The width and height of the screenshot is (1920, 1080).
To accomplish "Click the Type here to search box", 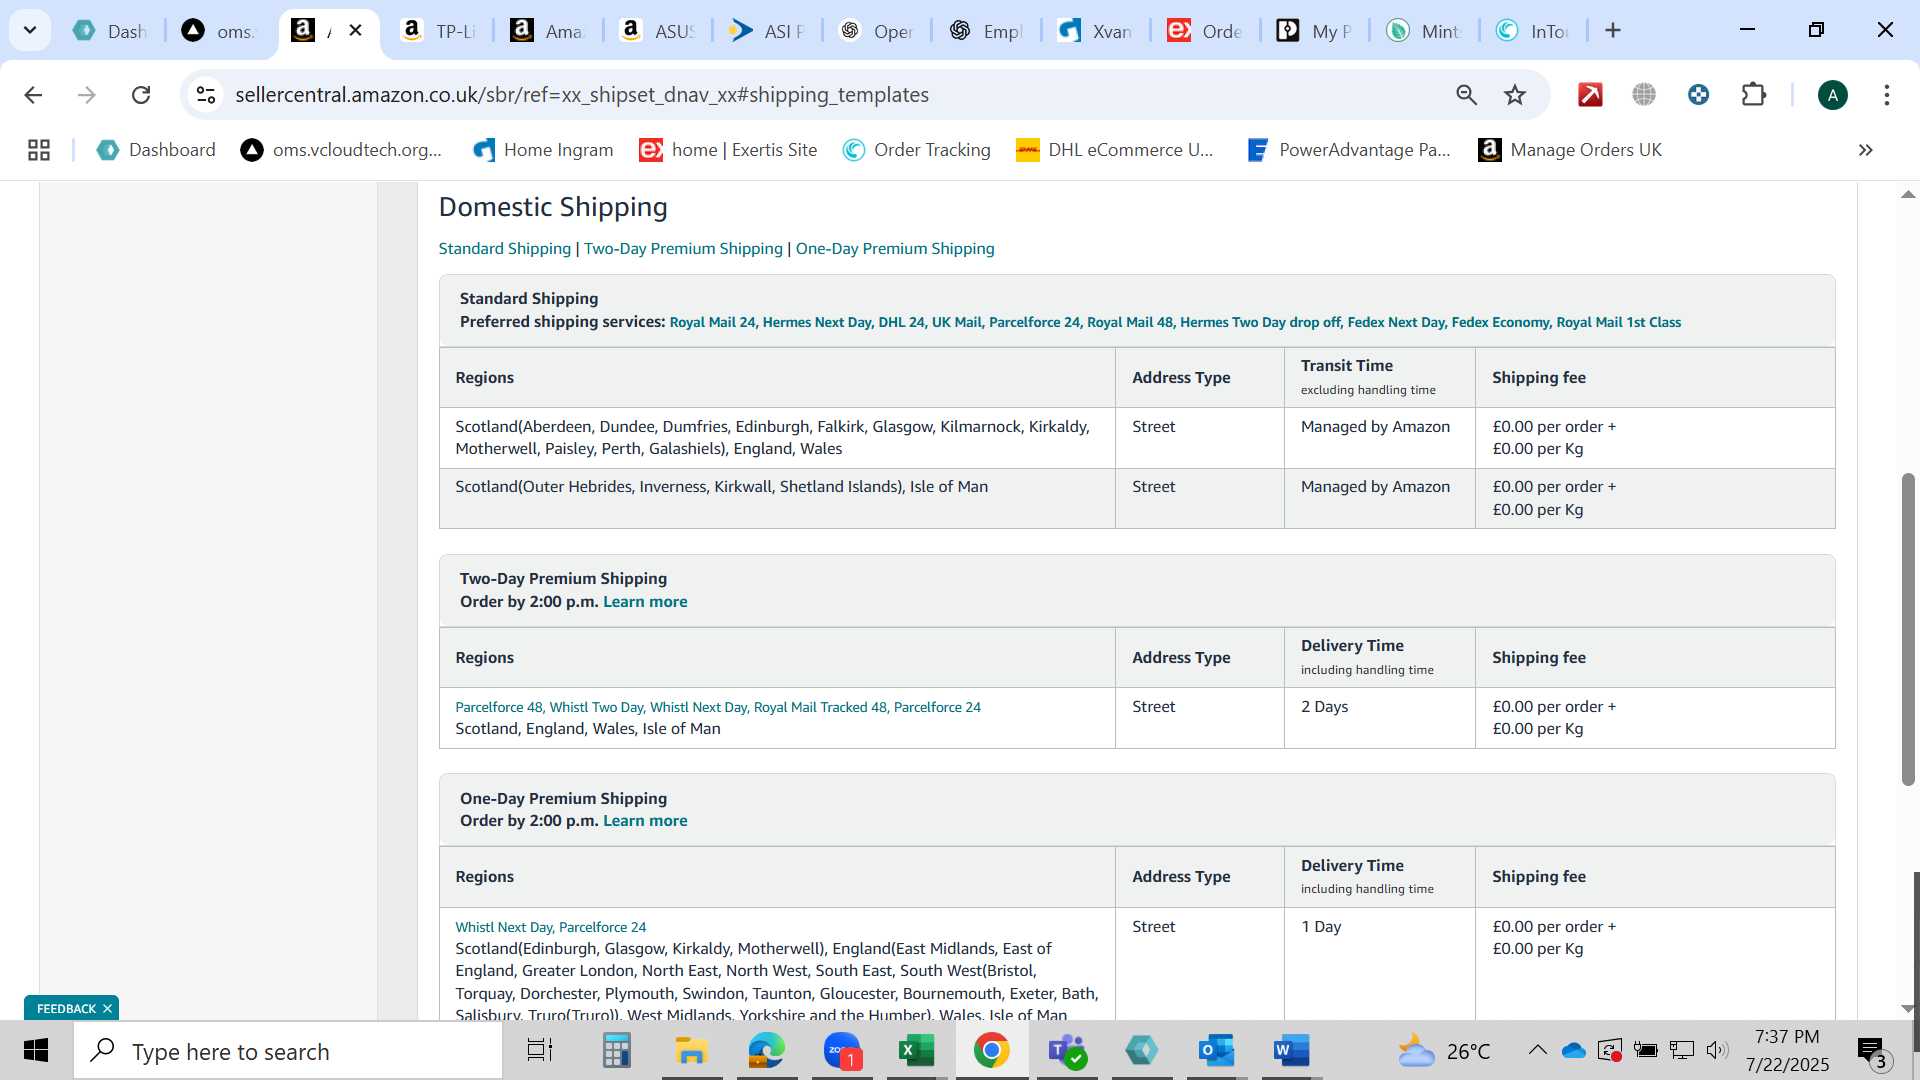I will click(288, 1051).
